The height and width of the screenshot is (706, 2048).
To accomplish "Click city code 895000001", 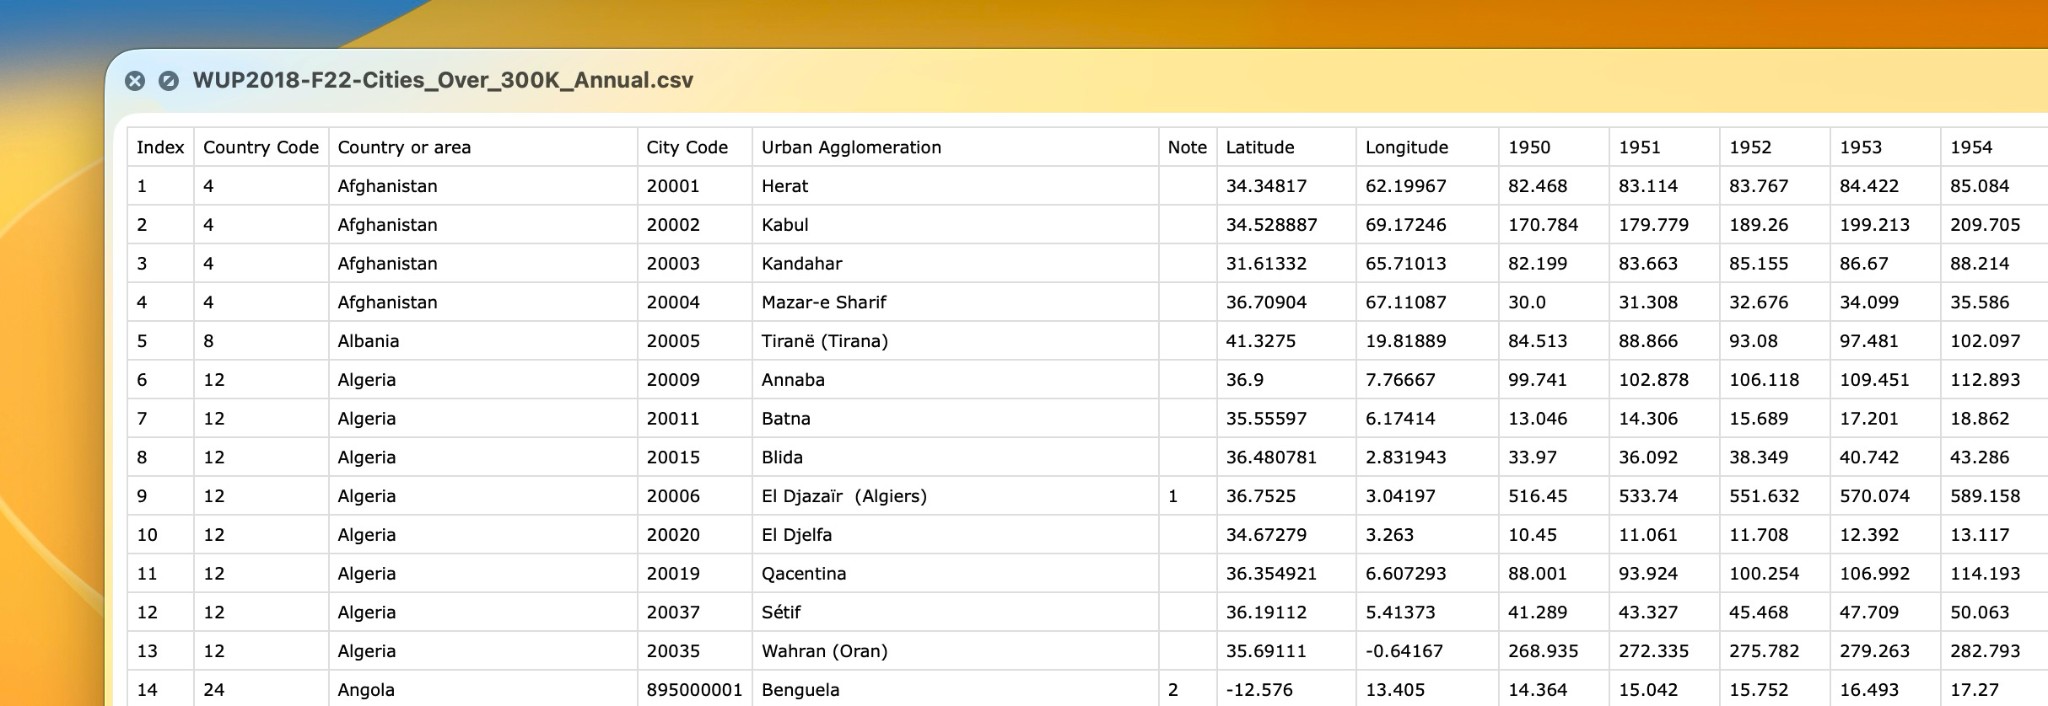I will pos(694,690).
